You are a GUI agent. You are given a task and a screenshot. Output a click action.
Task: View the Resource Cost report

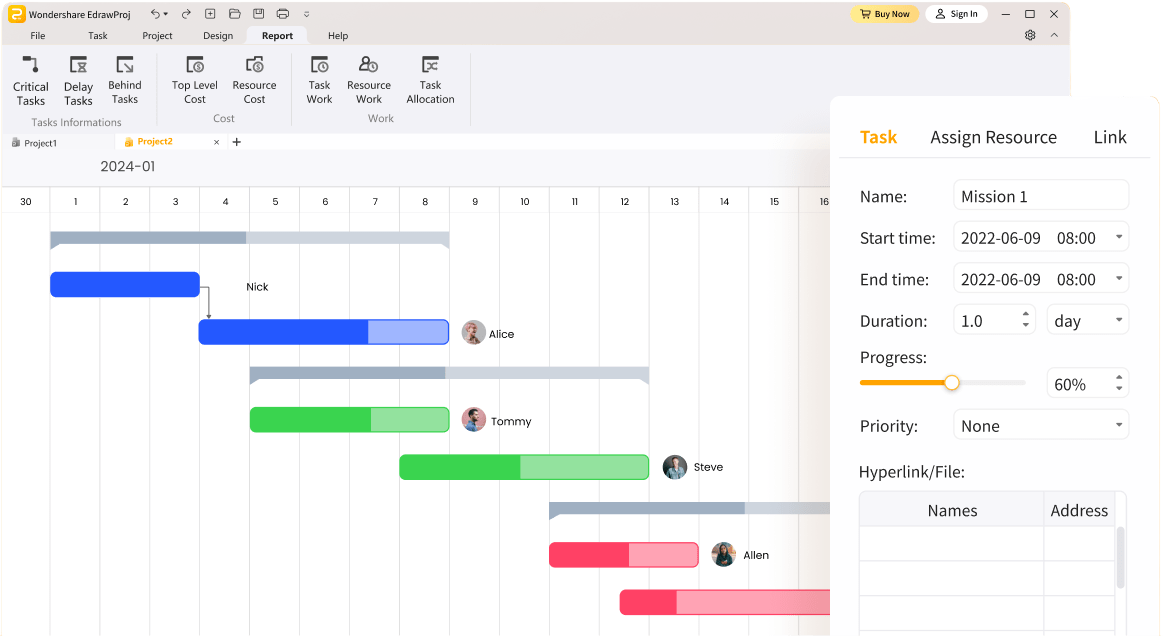click(x=254, y=79)
